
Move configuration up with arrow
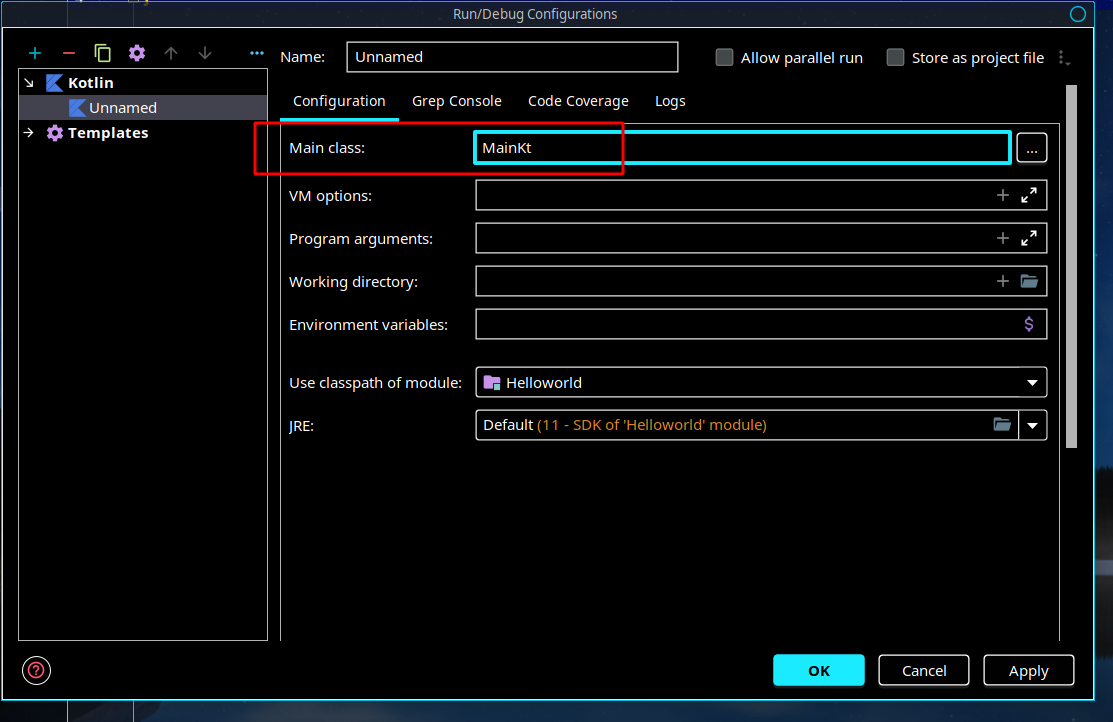tap(171, 53)
